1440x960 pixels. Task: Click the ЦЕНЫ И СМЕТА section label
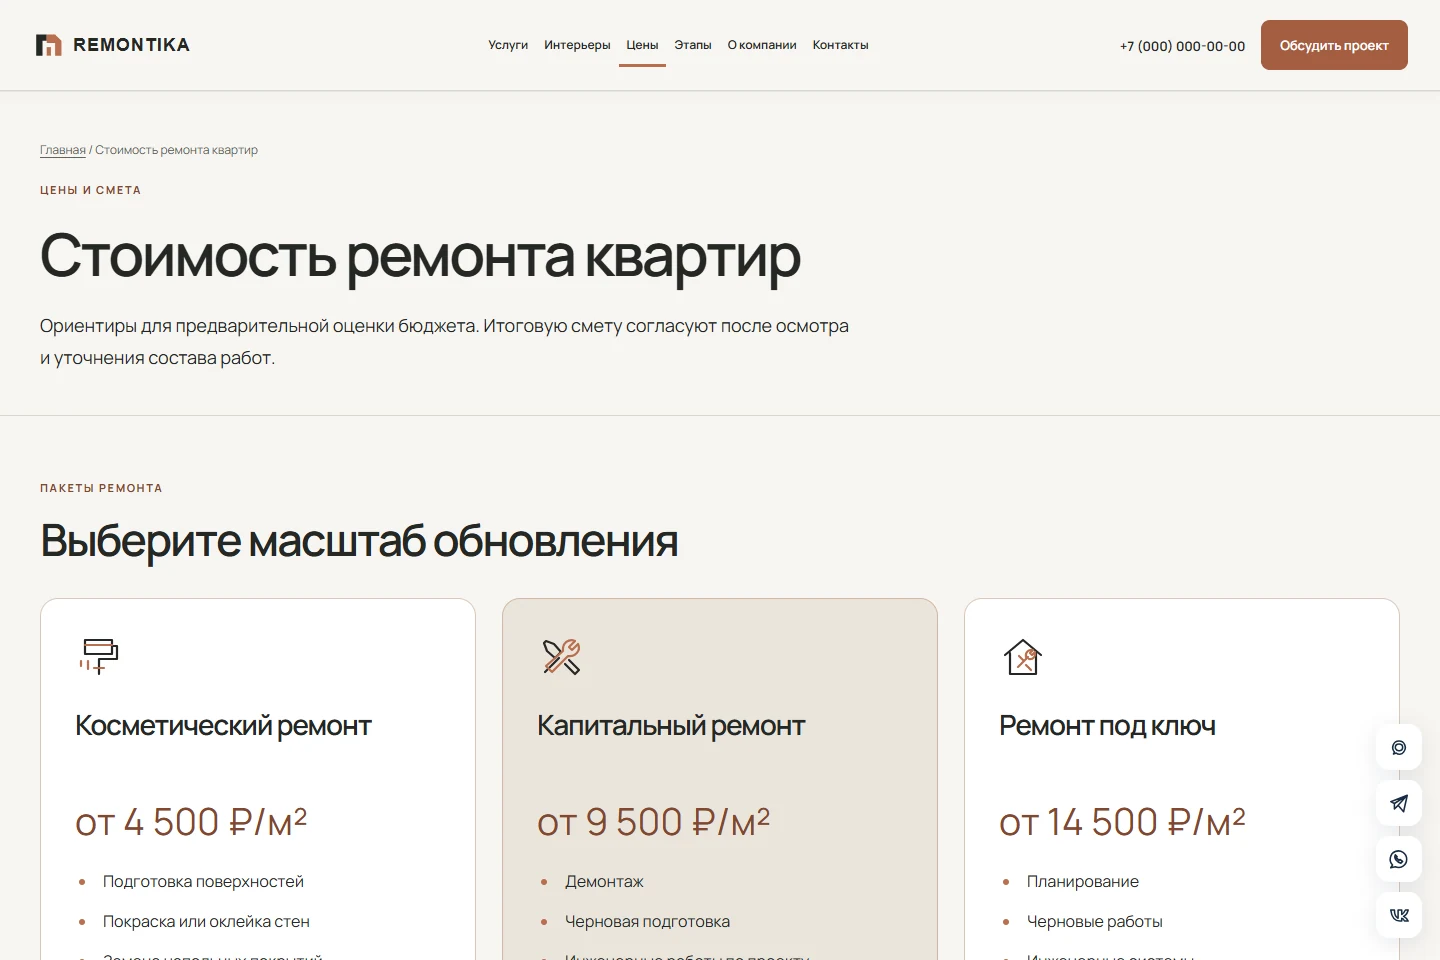tap(90, 190)
